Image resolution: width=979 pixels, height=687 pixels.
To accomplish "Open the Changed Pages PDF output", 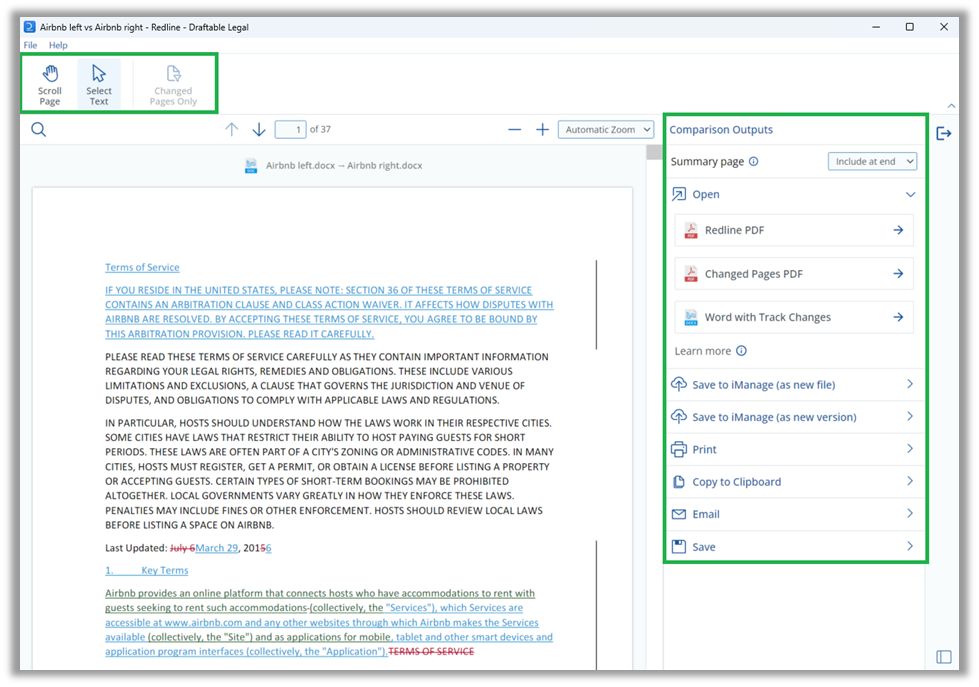I will coord(794,274).
